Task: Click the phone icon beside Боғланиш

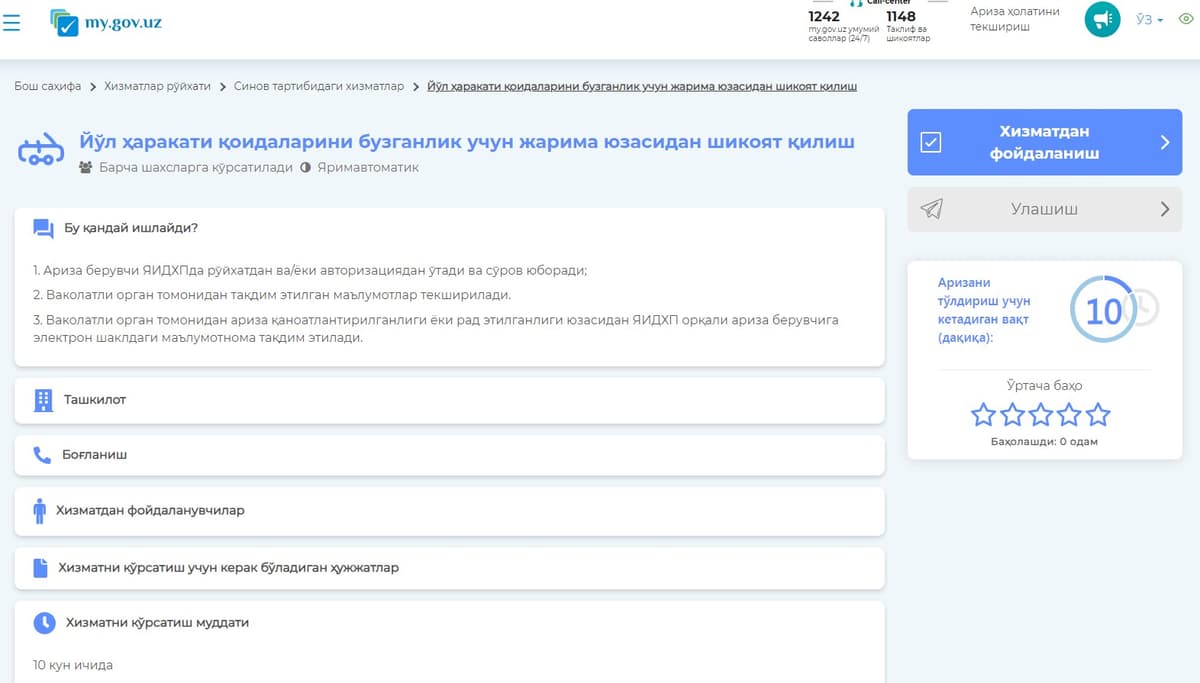Action: (42, 455)
